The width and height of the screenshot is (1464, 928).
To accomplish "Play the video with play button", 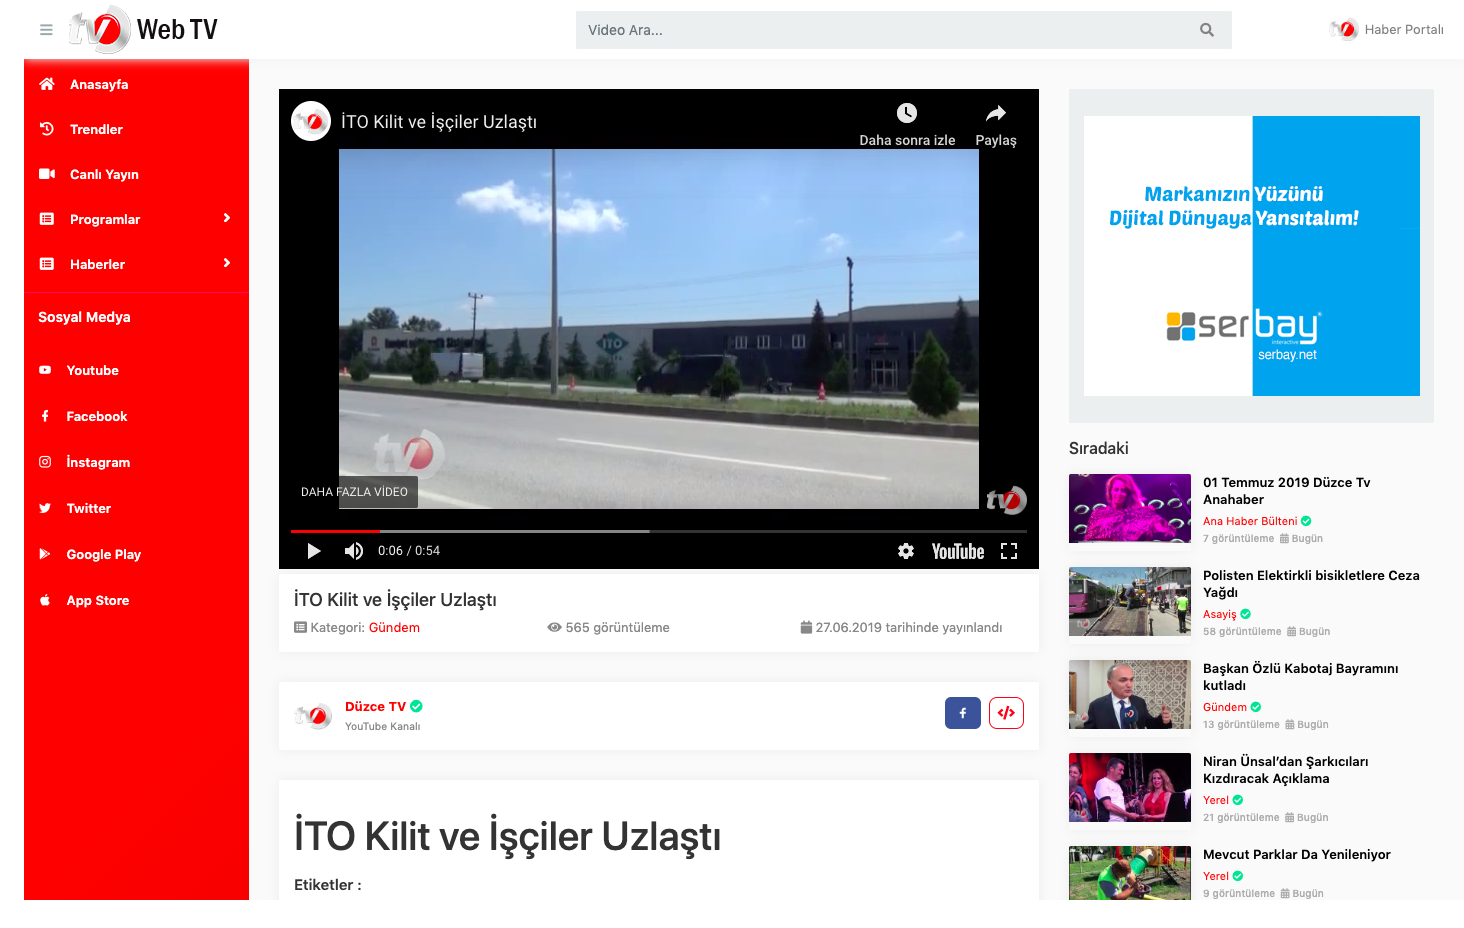I will pos(314,551).
